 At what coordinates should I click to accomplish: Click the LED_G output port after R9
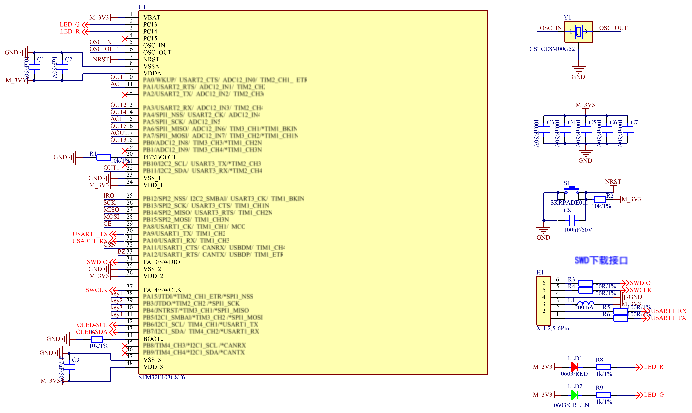(x=650, y=395)
